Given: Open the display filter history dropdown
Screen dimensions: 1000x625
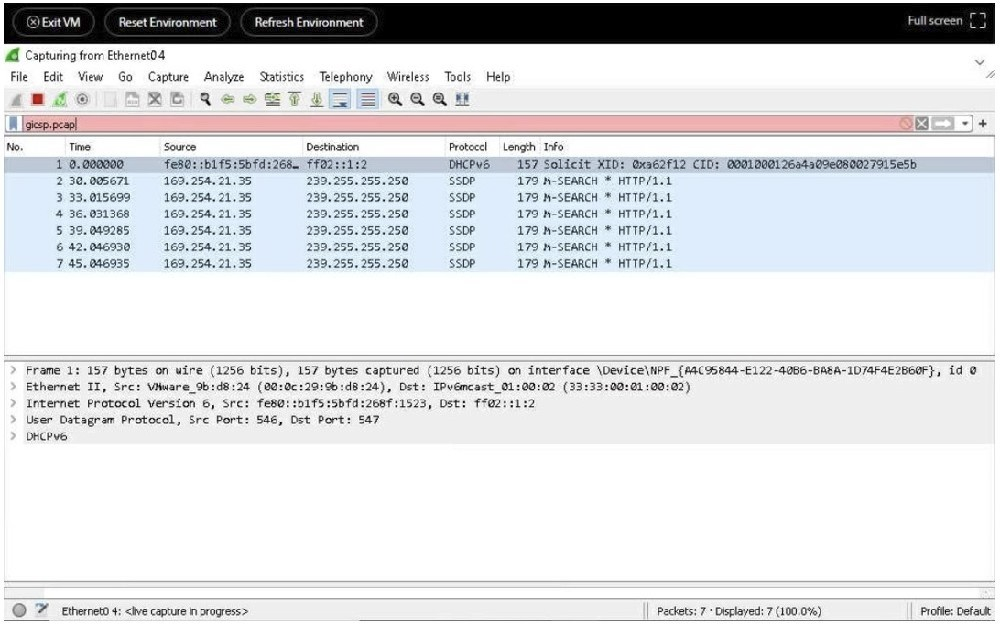Looking at the screenshot, I should pos(965,124).
